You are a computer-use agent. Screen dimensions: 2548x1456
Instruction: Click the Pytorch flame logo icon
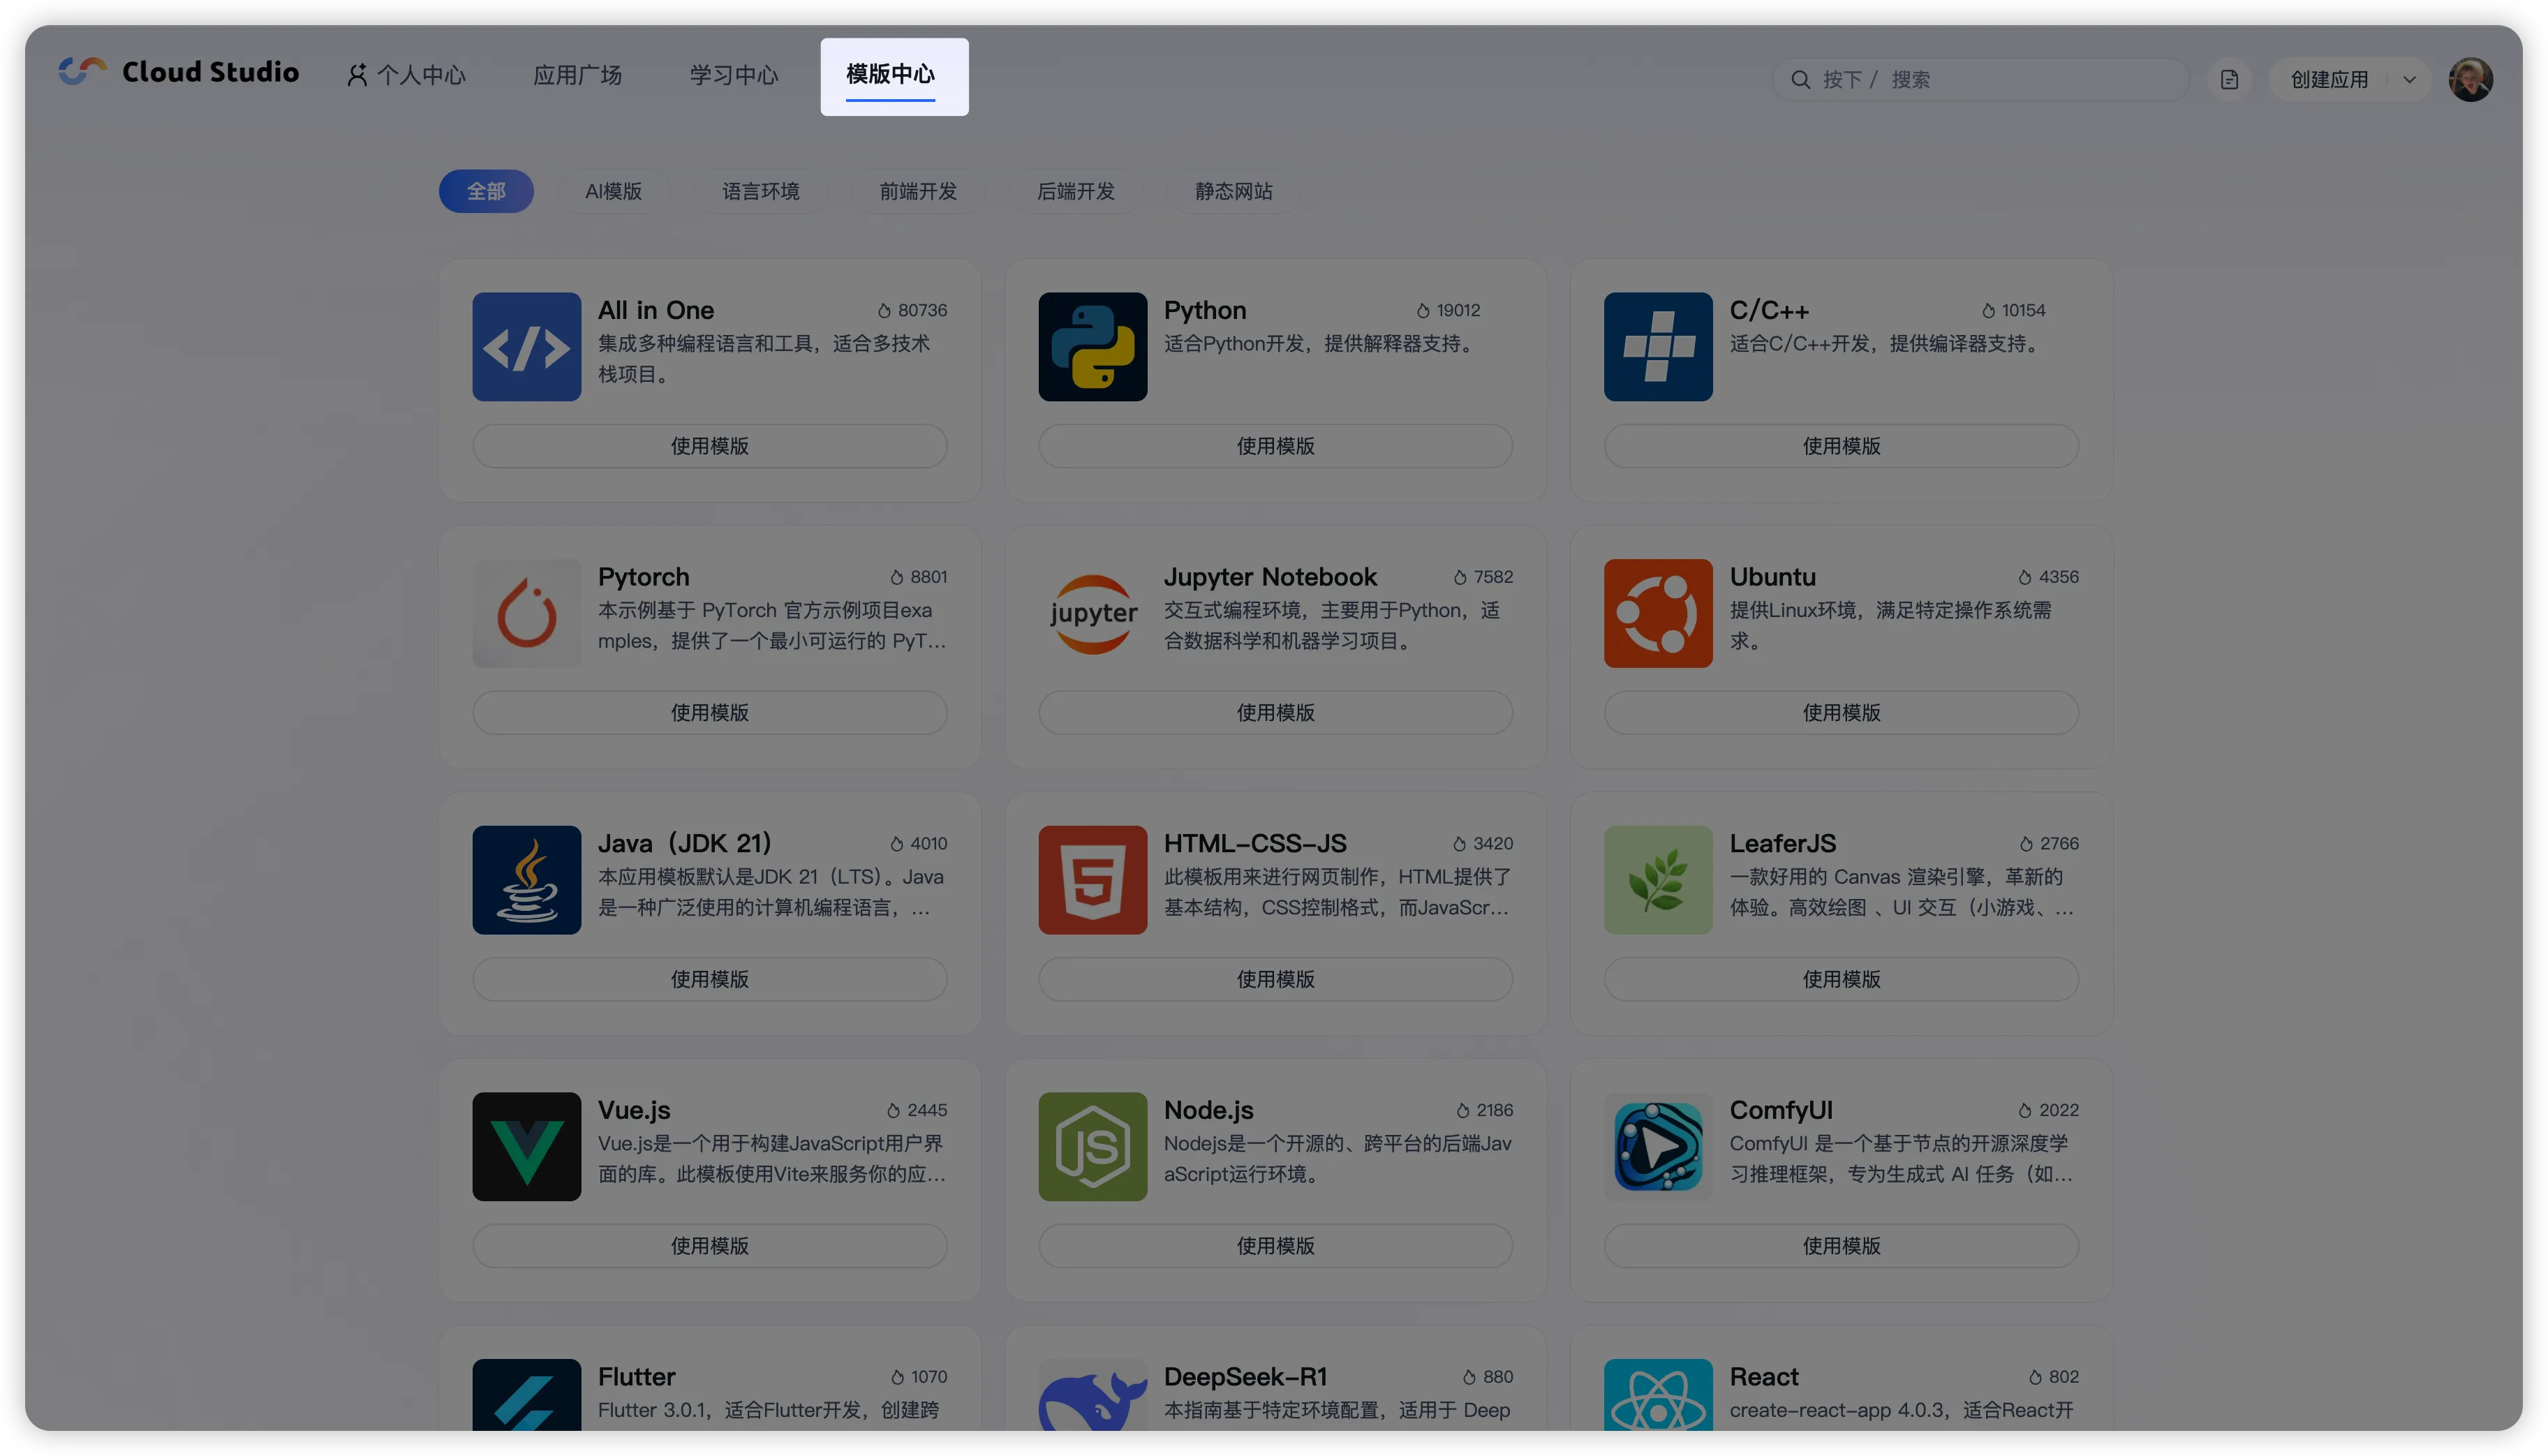(526, 613)
